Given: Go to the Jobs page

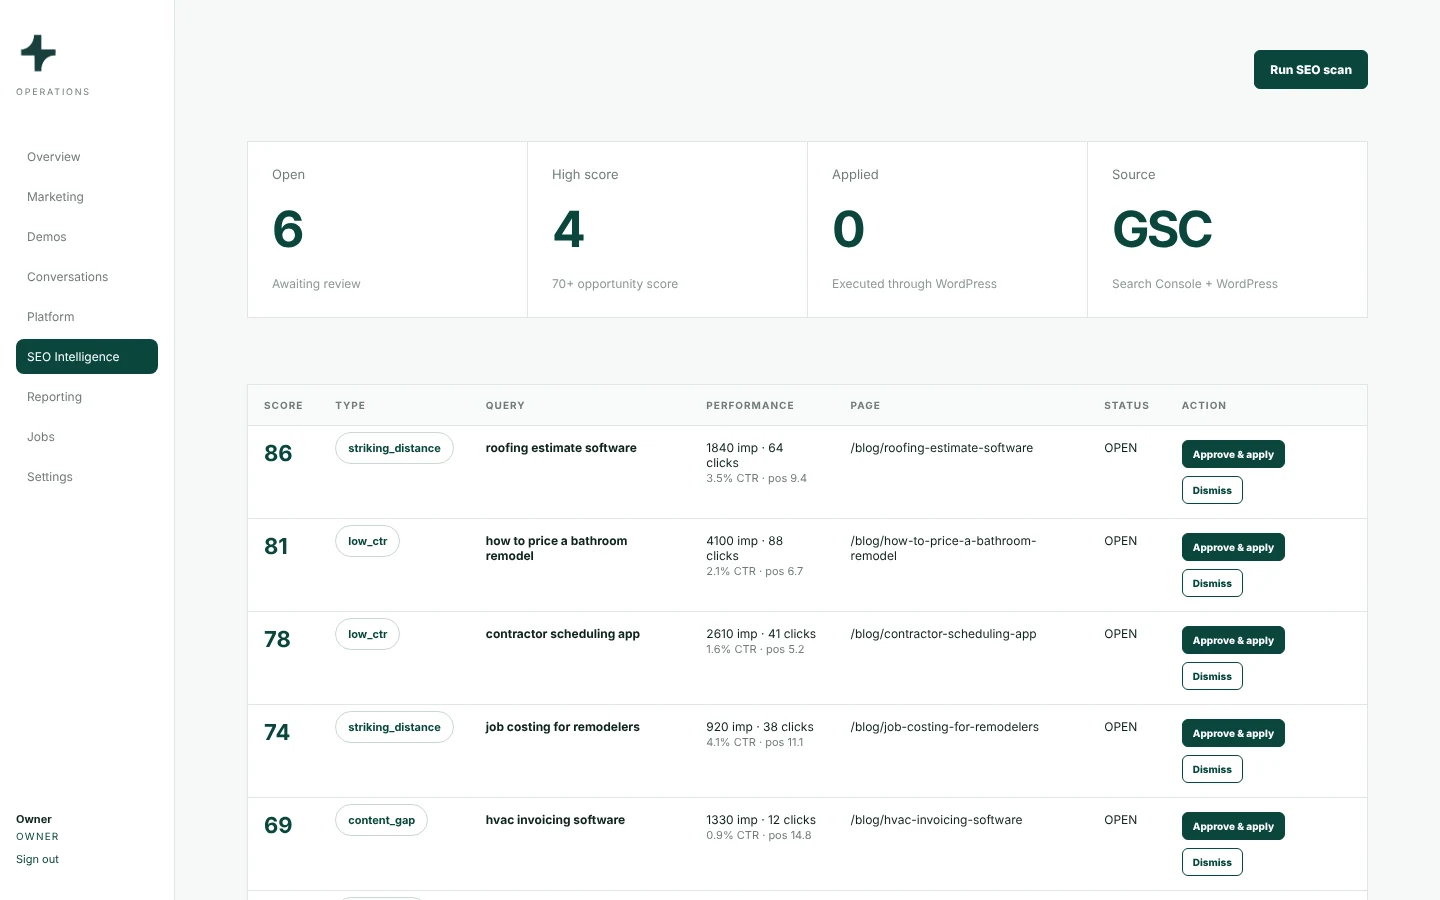Looking at the screenshot, I should point(87,437).
